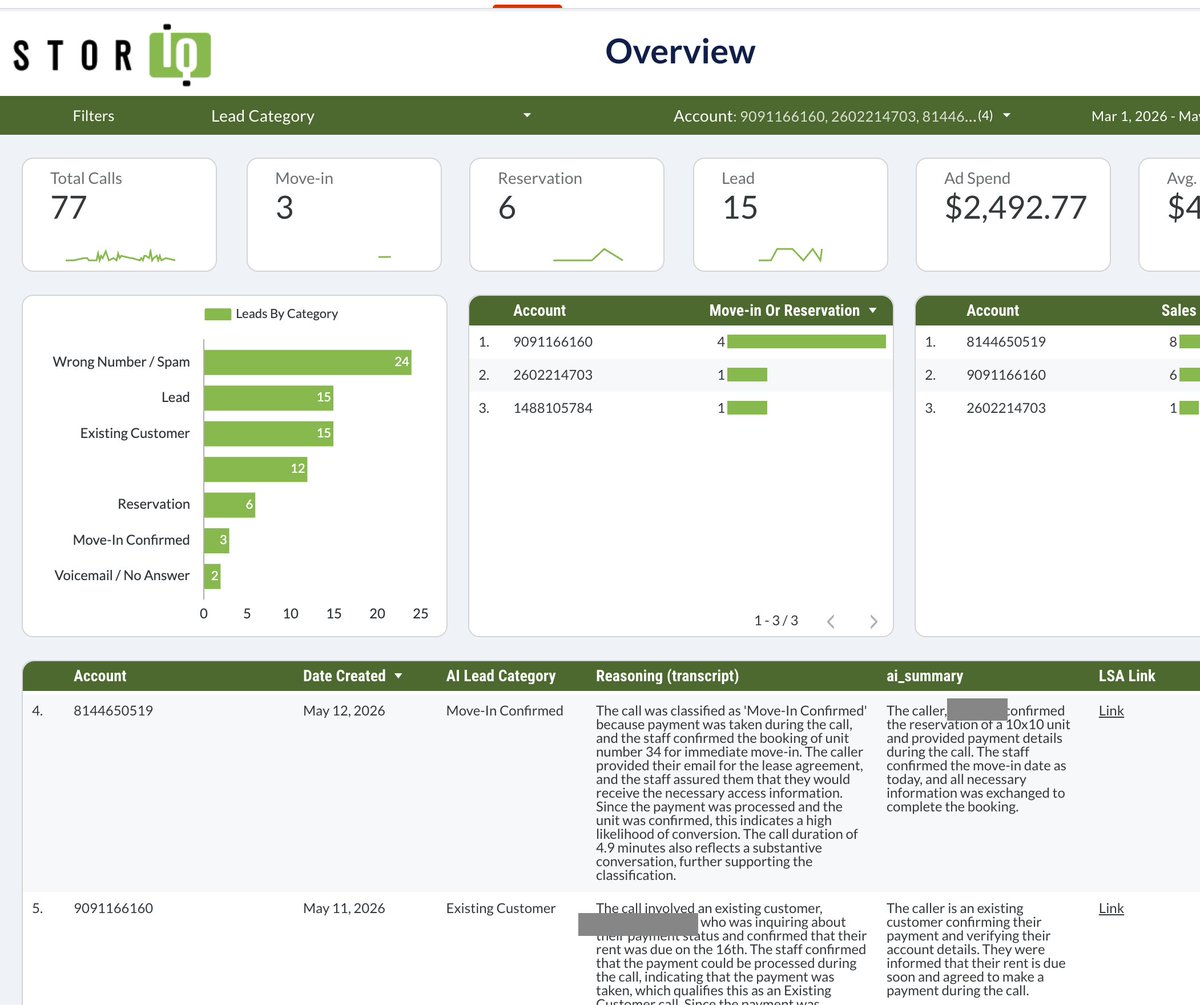The width and height of the screenshot is (1200, 1005).
Task: Click the Existing Customer category cell in table
Action: pyautogui.click(x=501, y=909)
